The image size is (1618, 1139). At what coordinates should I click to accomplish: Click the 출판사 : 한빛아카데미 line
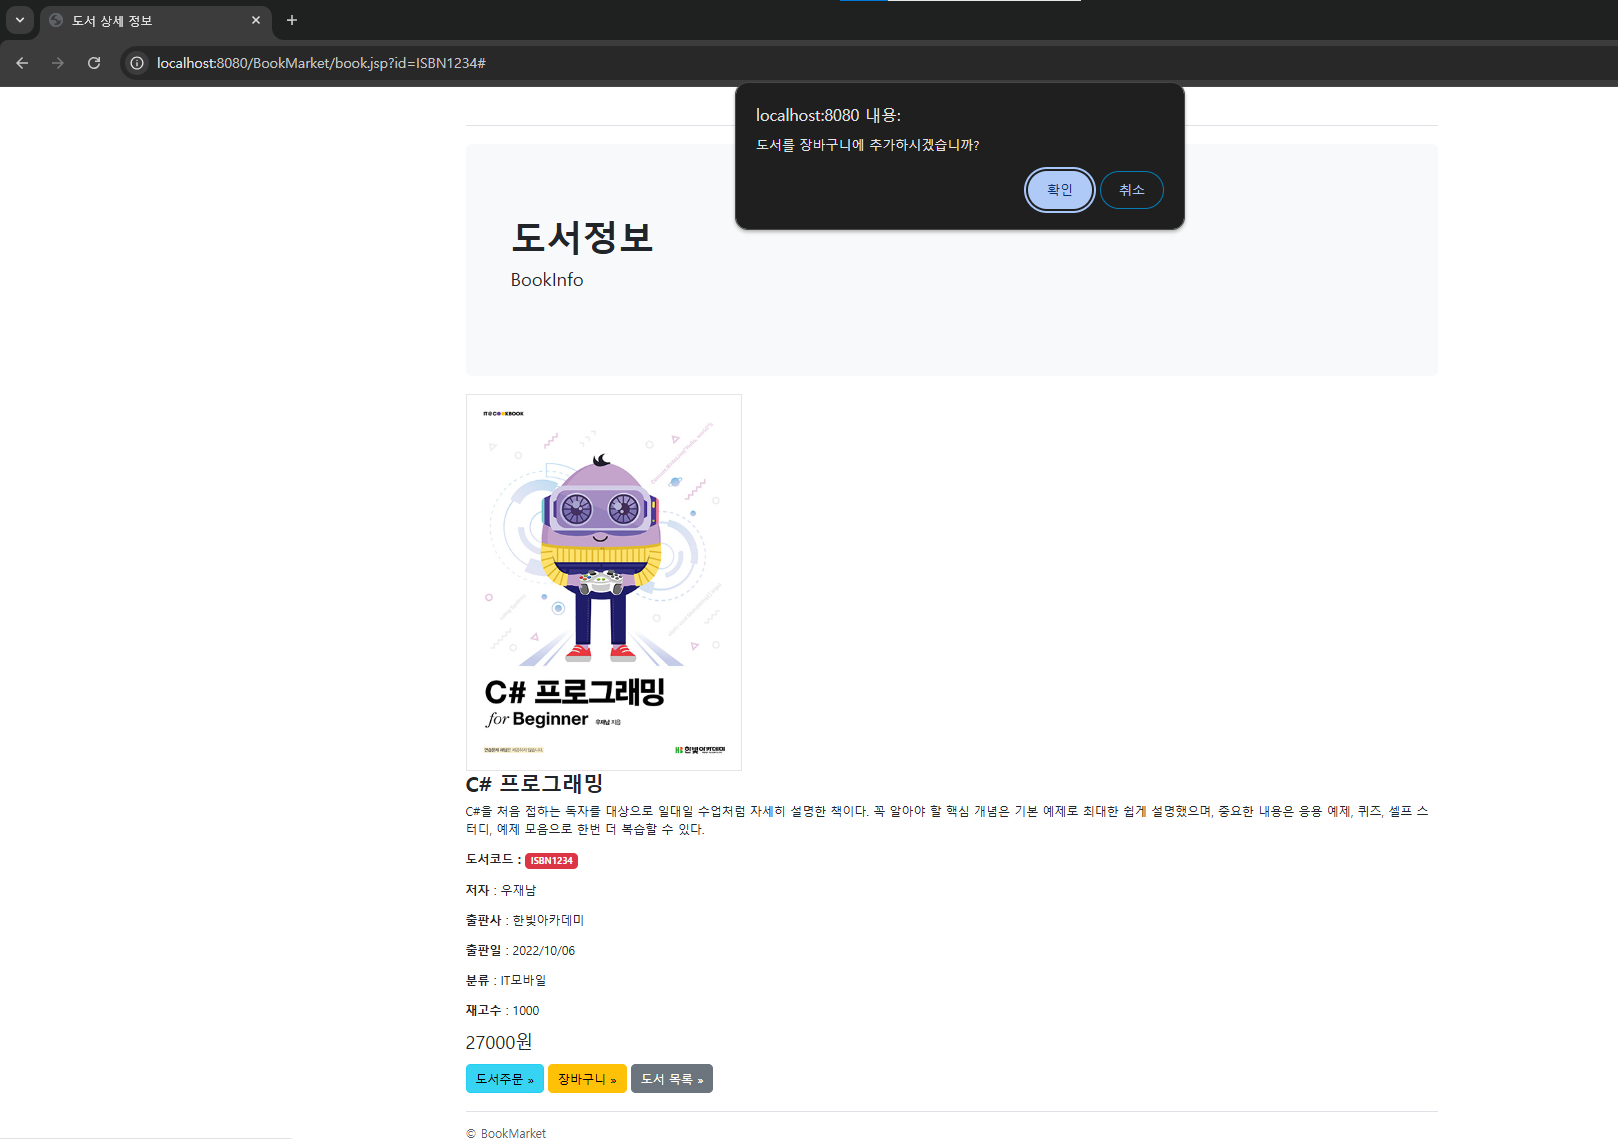point(525,920)
